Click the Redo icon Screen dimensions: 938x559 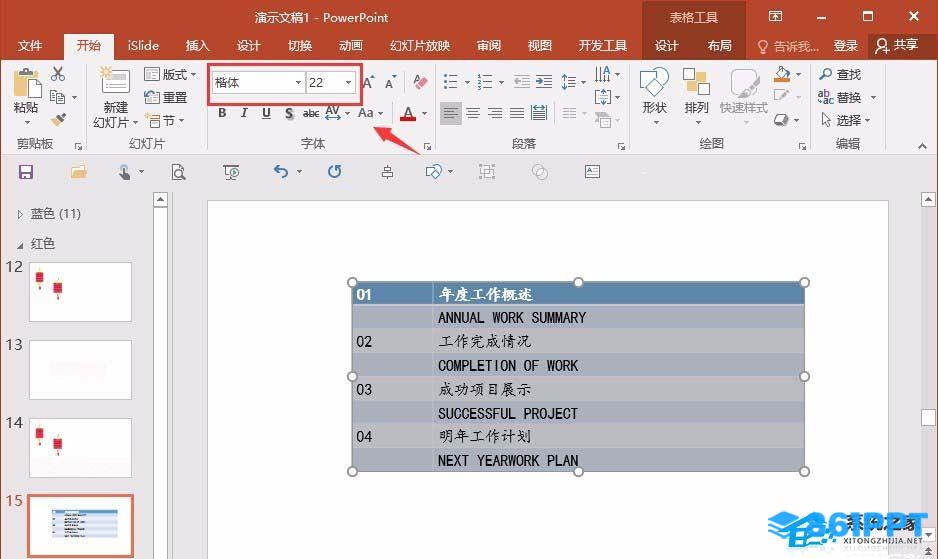(334, 172)
